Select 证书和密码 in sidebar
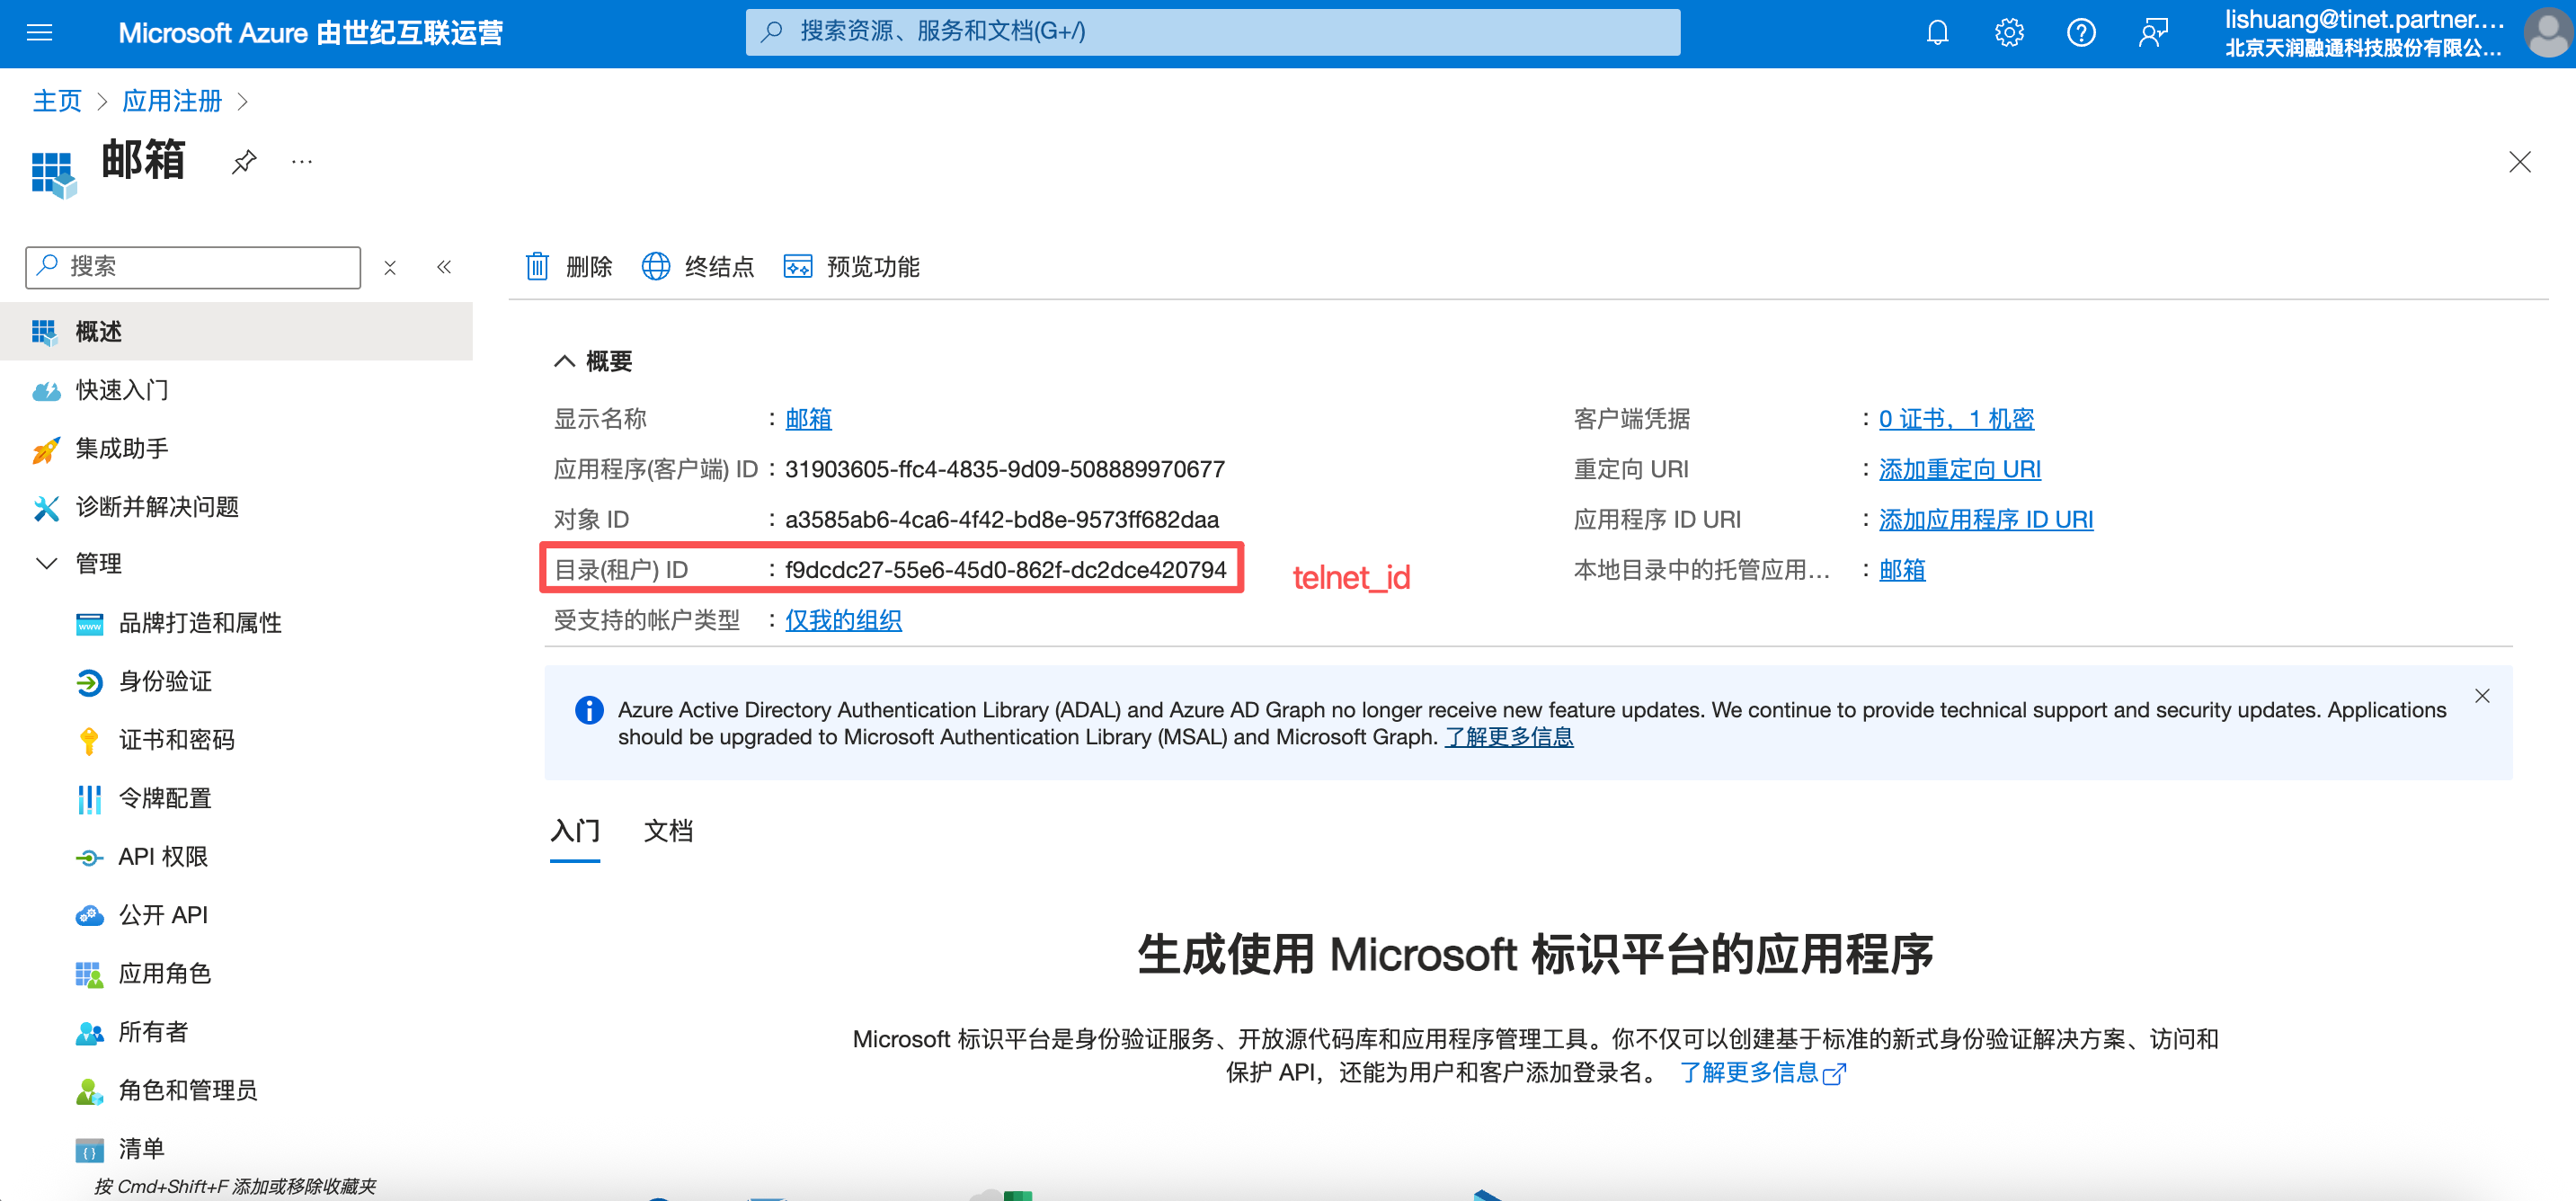 pos(176,740)
